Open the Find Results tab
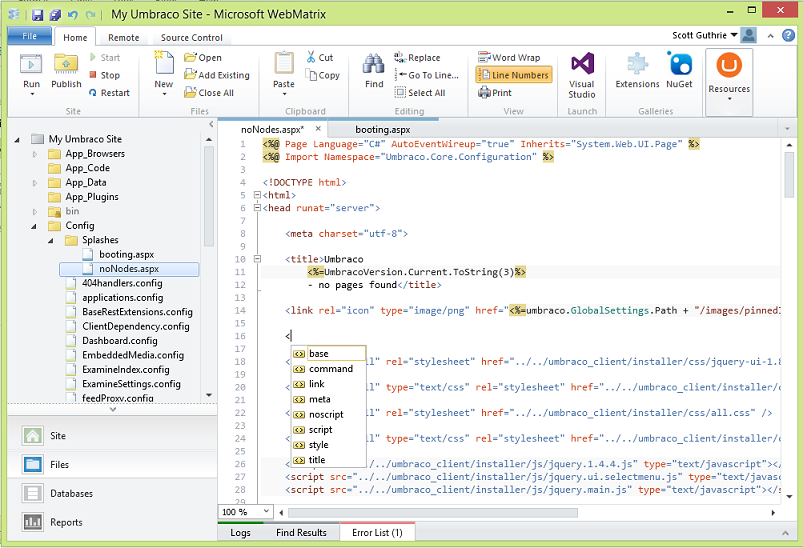The width and height of the screenshot is (803, 548). tap(301, 533)
